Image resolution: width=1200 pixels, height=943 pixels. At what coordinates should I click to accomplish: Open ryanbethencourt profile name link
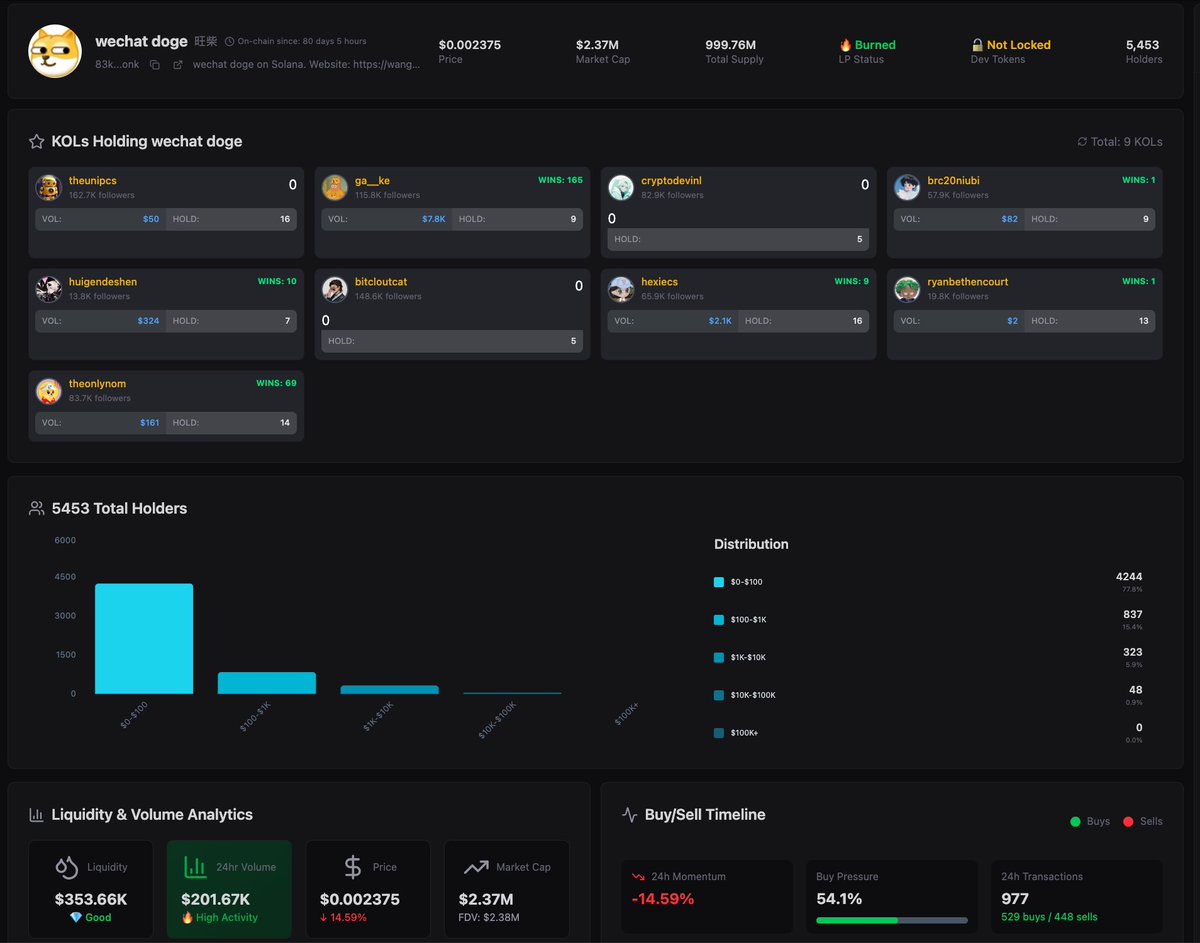coord(967,282)
